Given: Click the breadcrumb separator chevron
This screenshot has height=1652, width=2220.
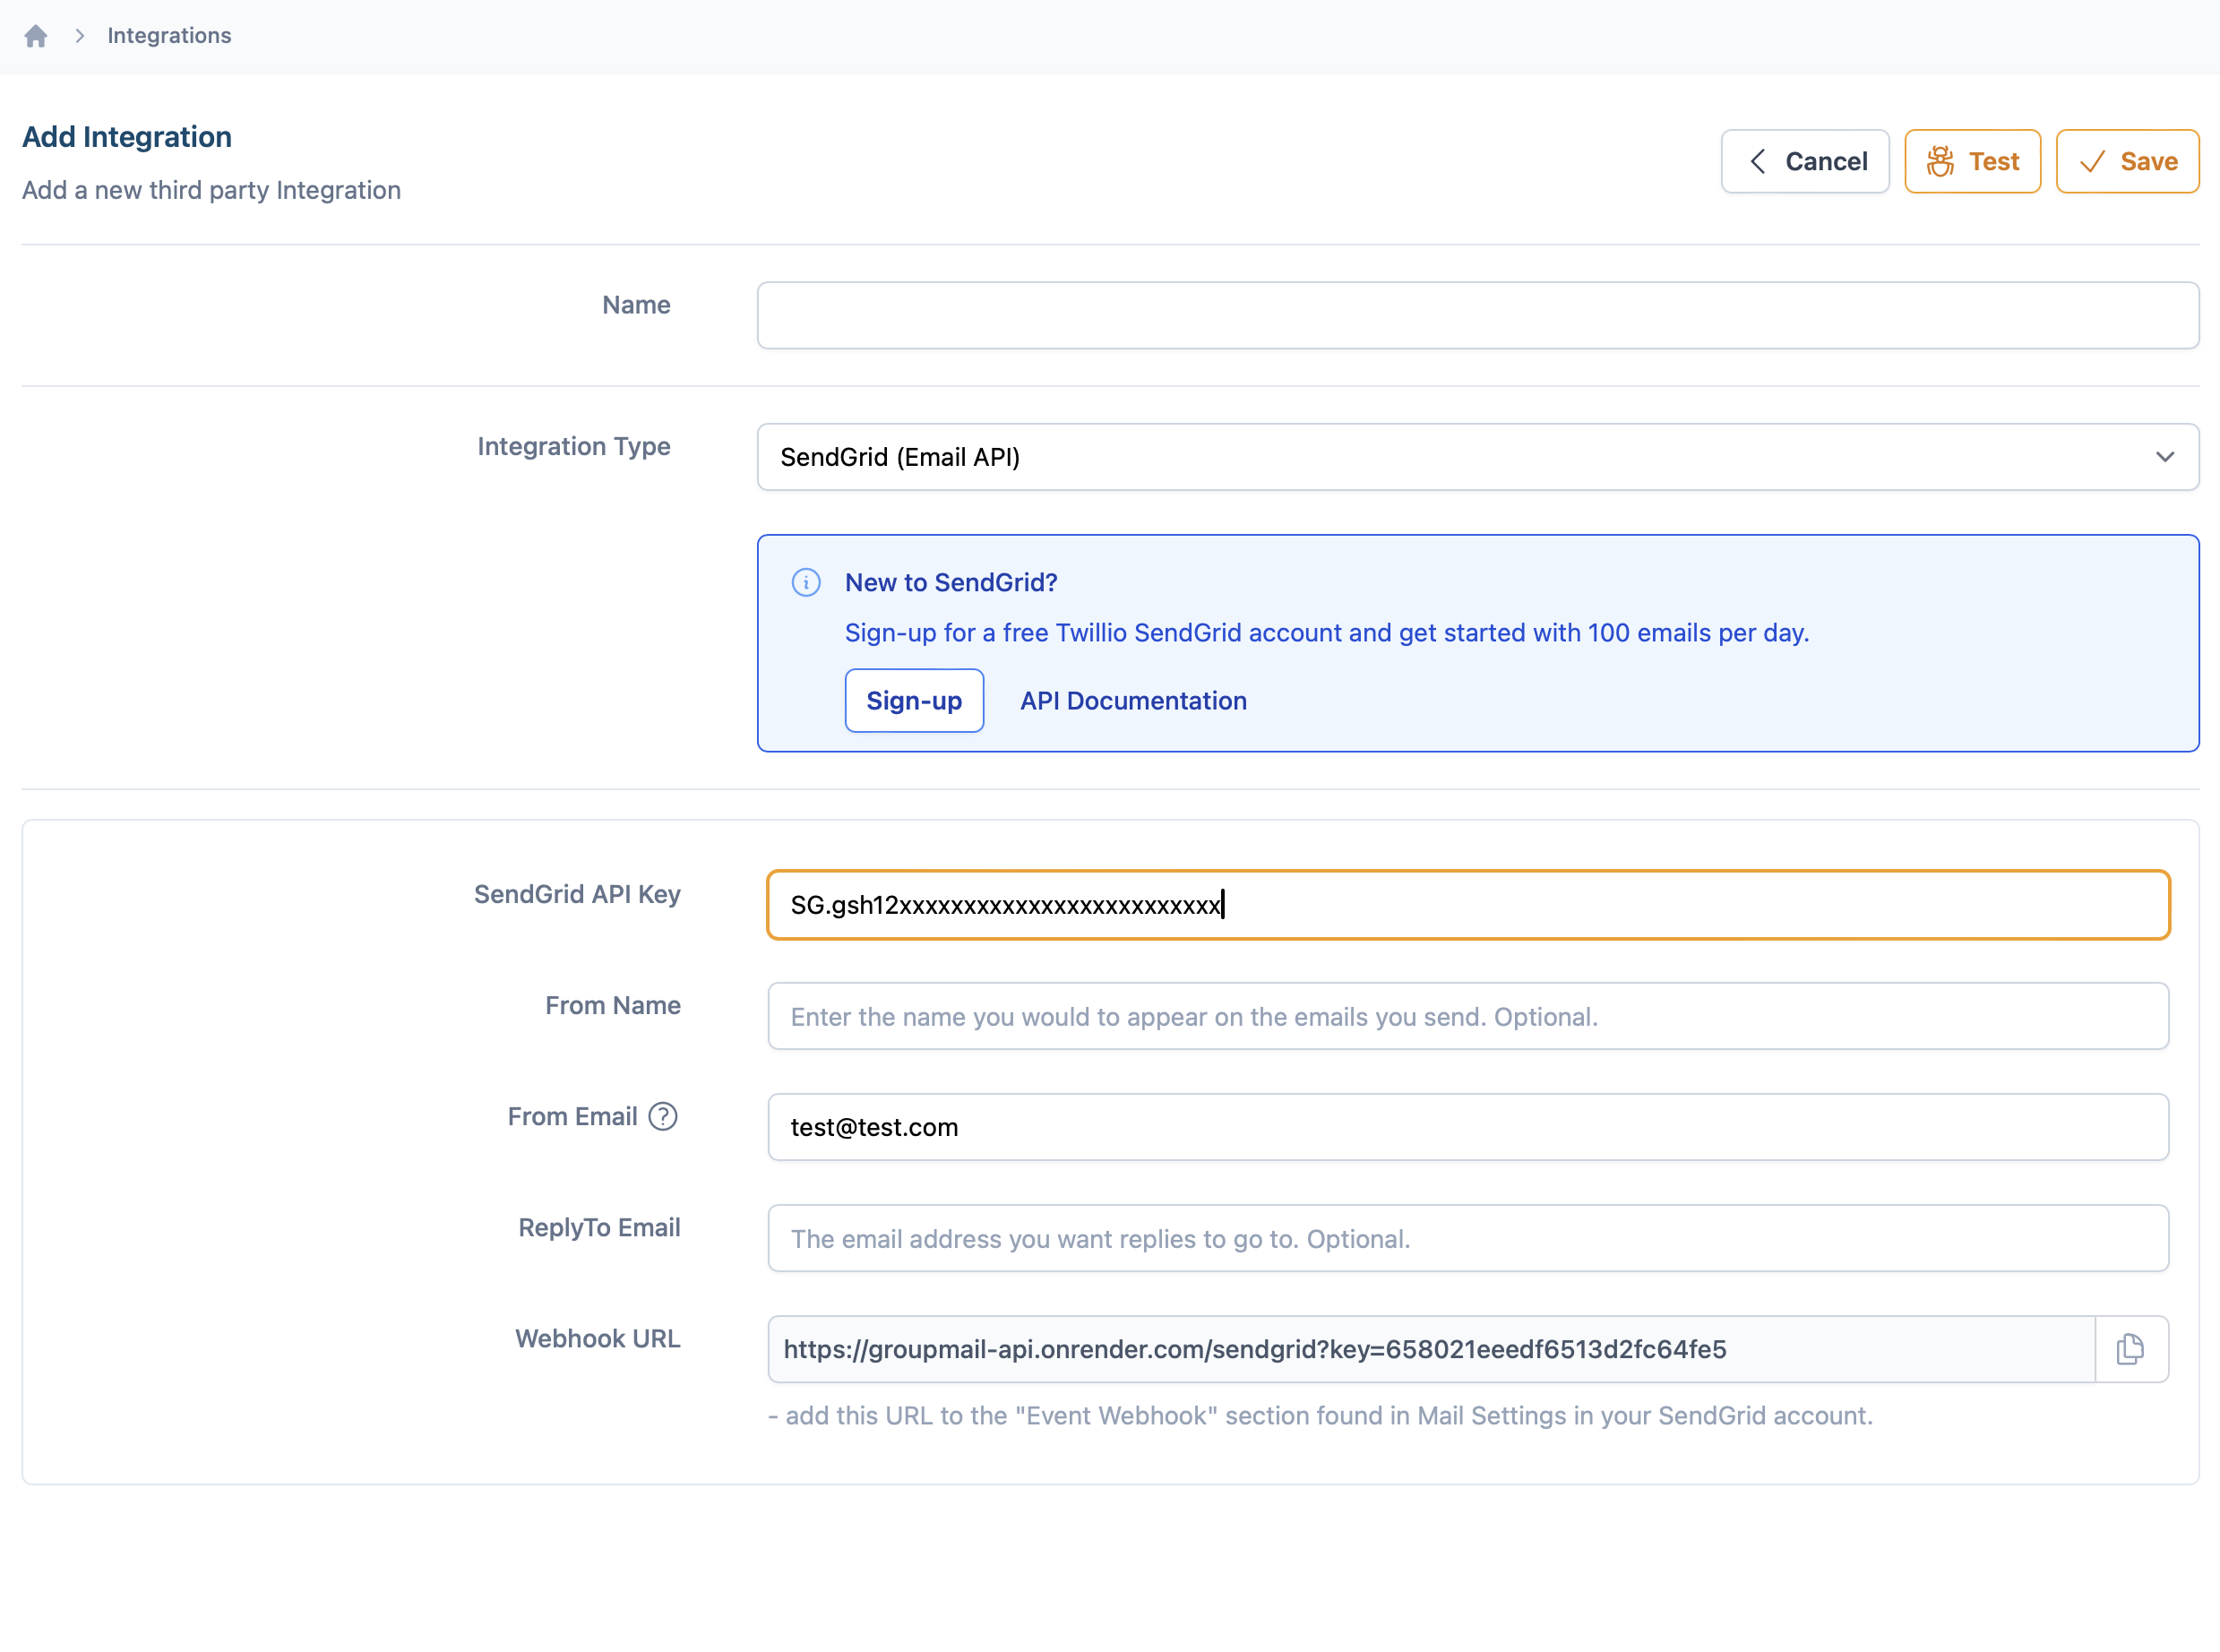Looking at the screenshot, I should pos(80,36).
